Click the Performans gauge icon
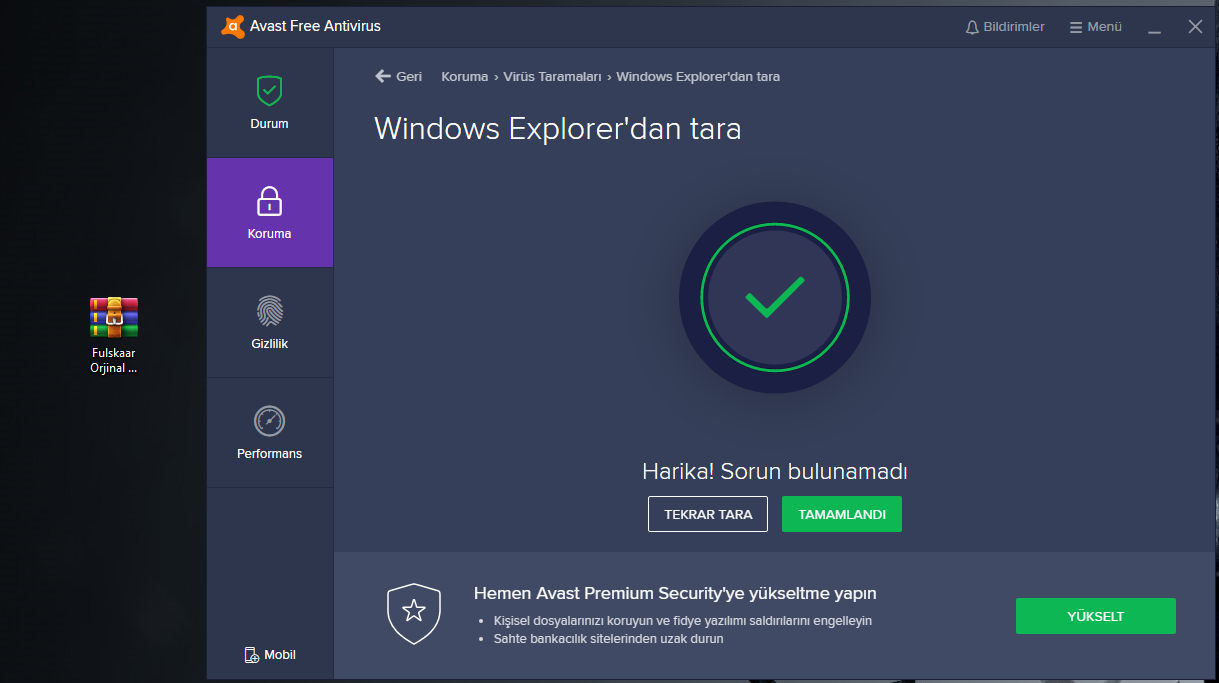 point(269,421)
